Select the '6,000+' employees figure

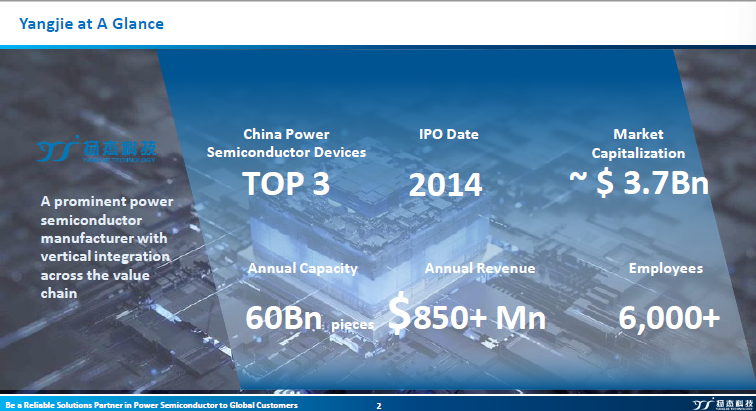[669, 318]
